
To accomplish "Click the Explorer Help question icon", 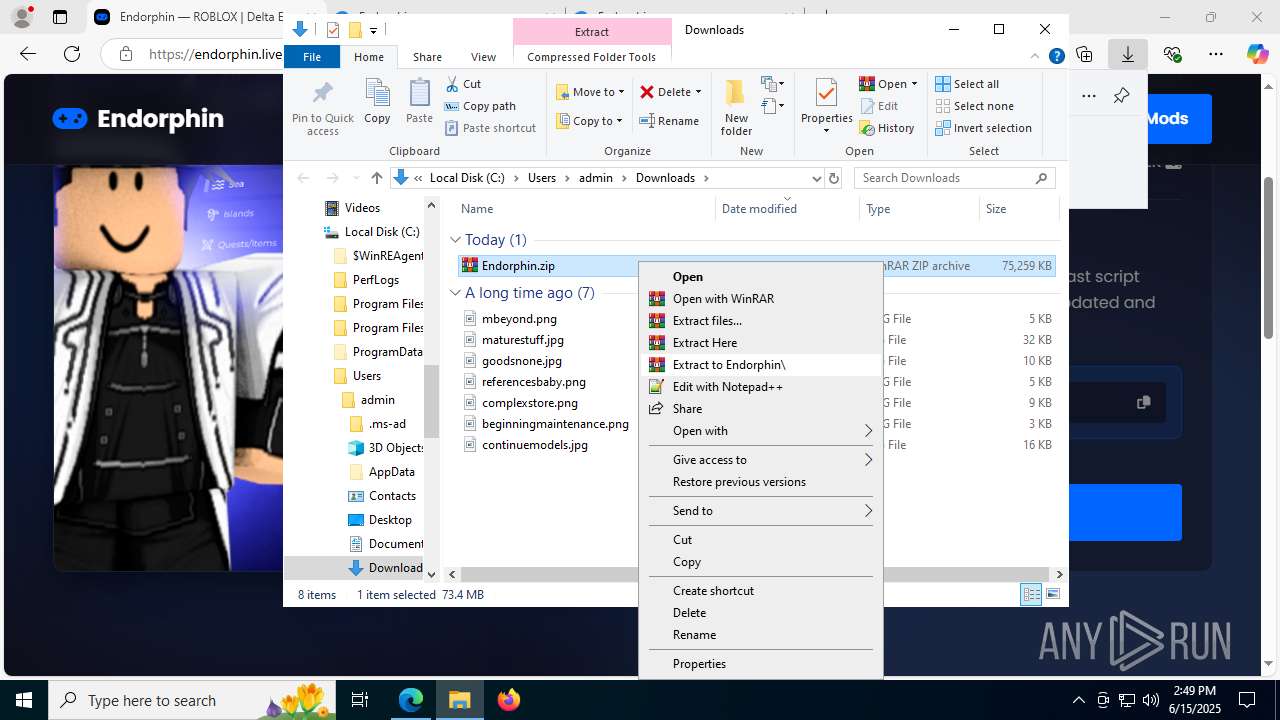I will pos(1056,57).
